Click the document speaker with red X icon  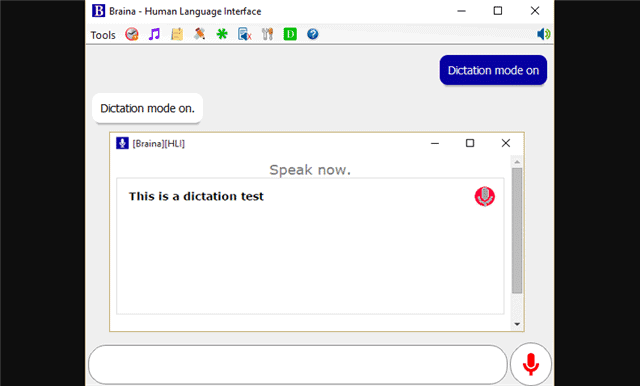(x=244, y=34)
